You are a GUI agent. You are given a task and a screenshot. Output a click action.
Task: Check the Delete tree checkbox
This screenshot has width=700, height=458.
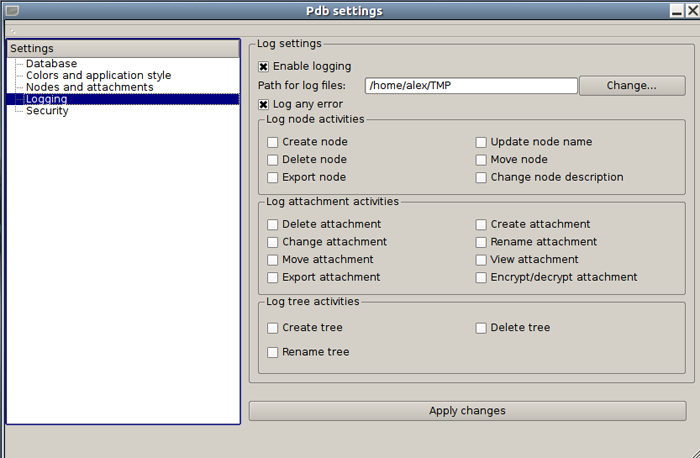coord(481,328)
